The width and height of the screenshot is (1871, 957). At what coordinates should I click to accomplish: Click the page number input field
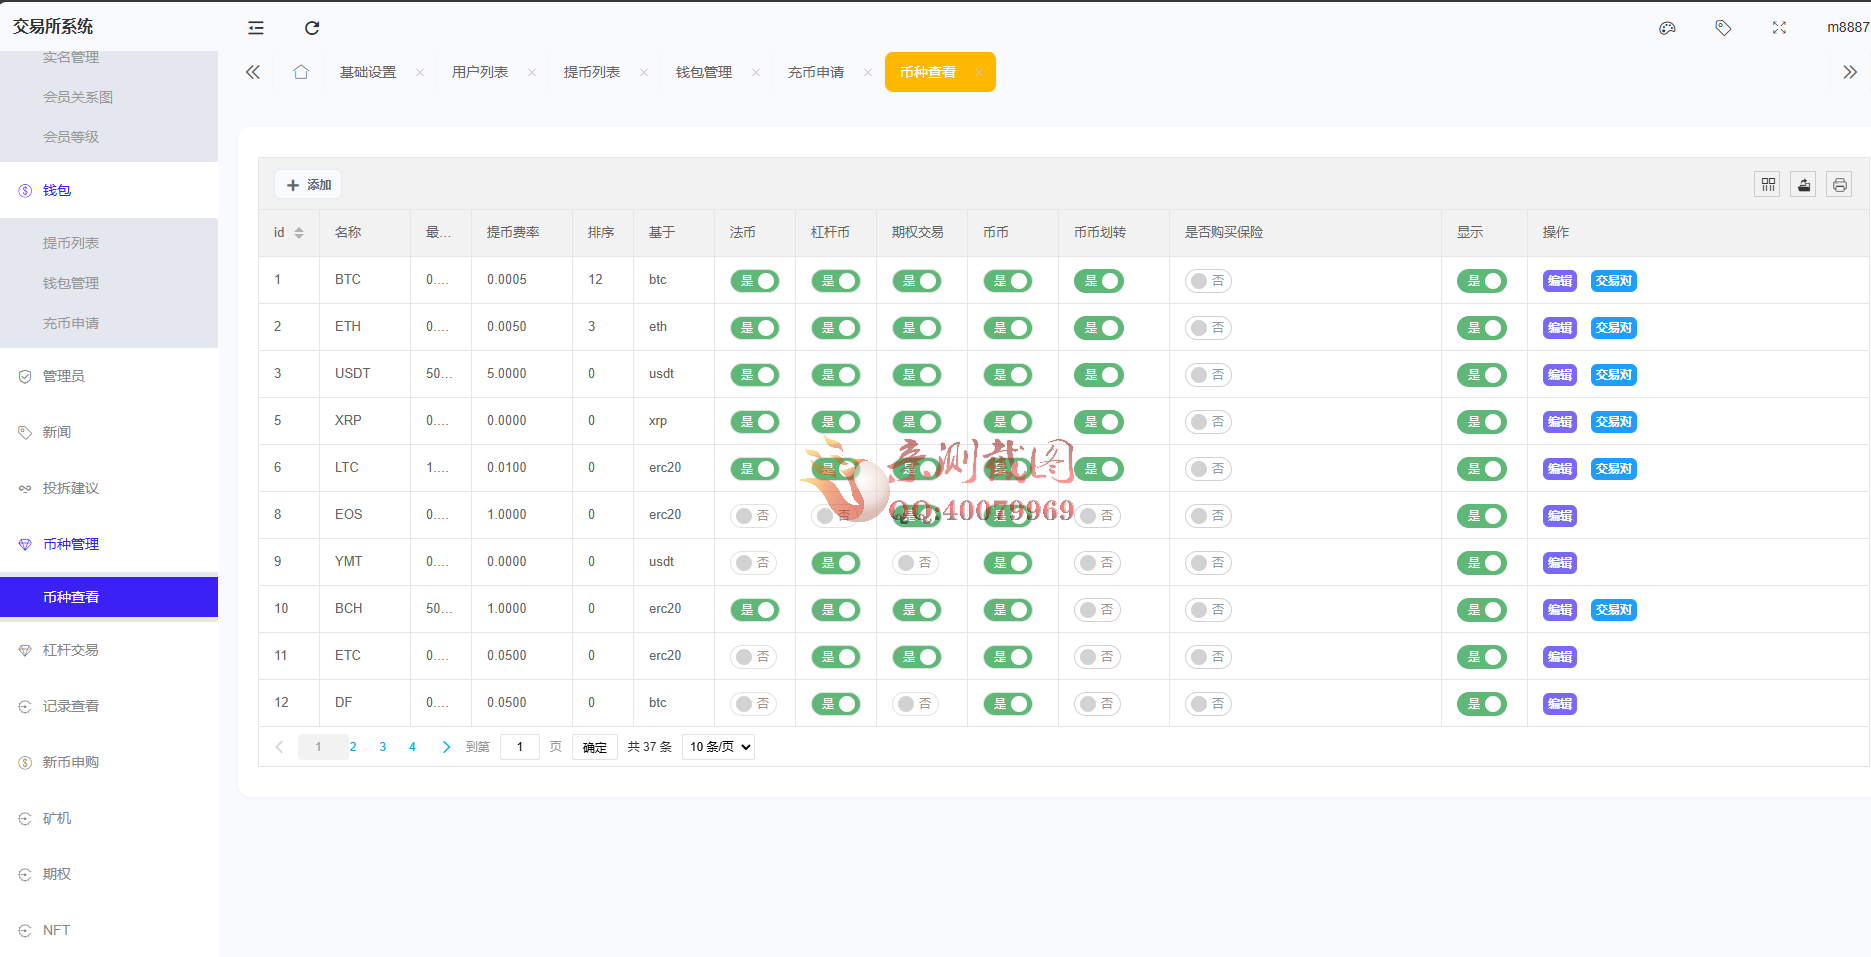pyautogui.click(x=520, y=747)
